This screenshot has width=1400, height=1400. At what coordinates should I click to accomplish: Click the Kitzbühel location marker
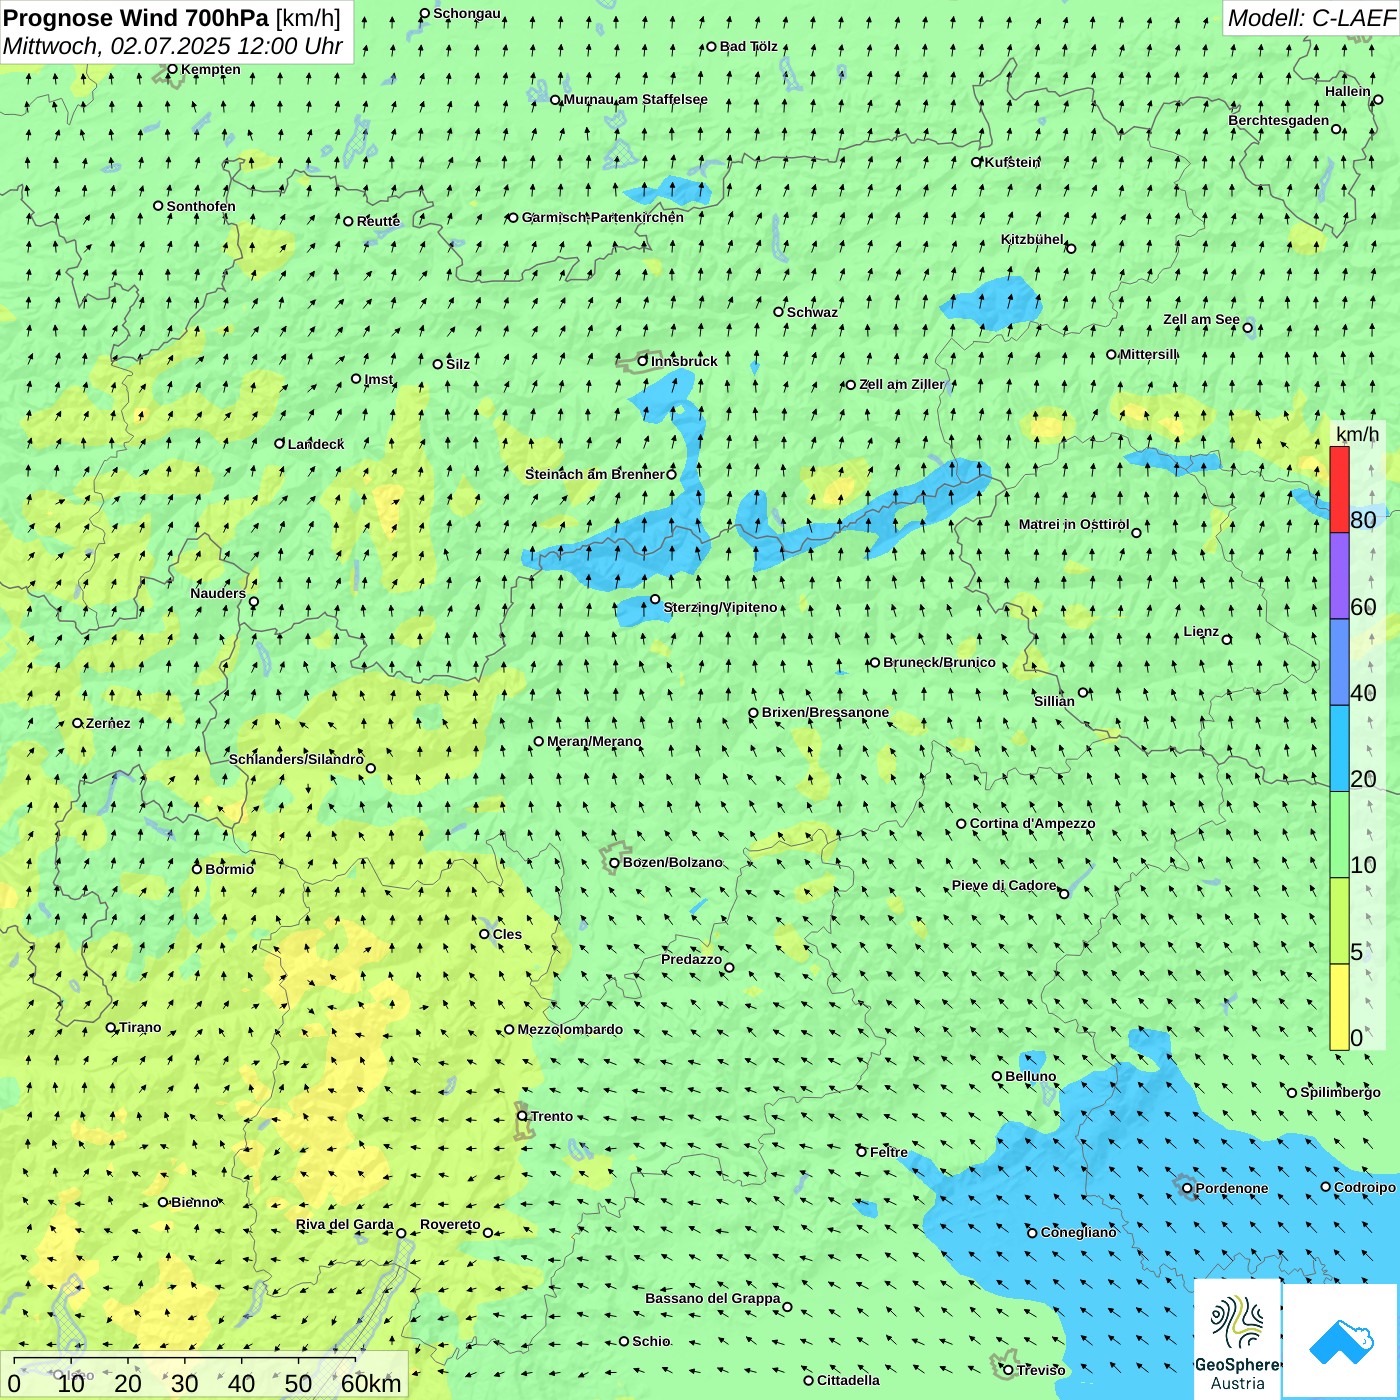(x=1071, y=248)
